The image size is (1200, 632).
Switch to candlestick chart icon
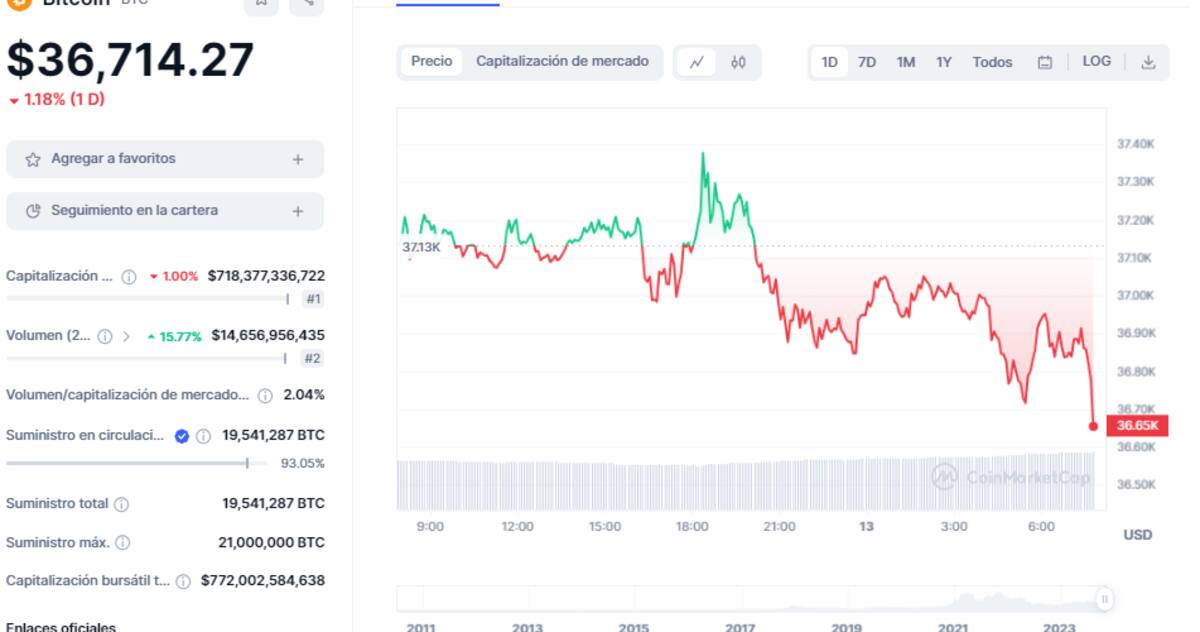tap(738, 62)
